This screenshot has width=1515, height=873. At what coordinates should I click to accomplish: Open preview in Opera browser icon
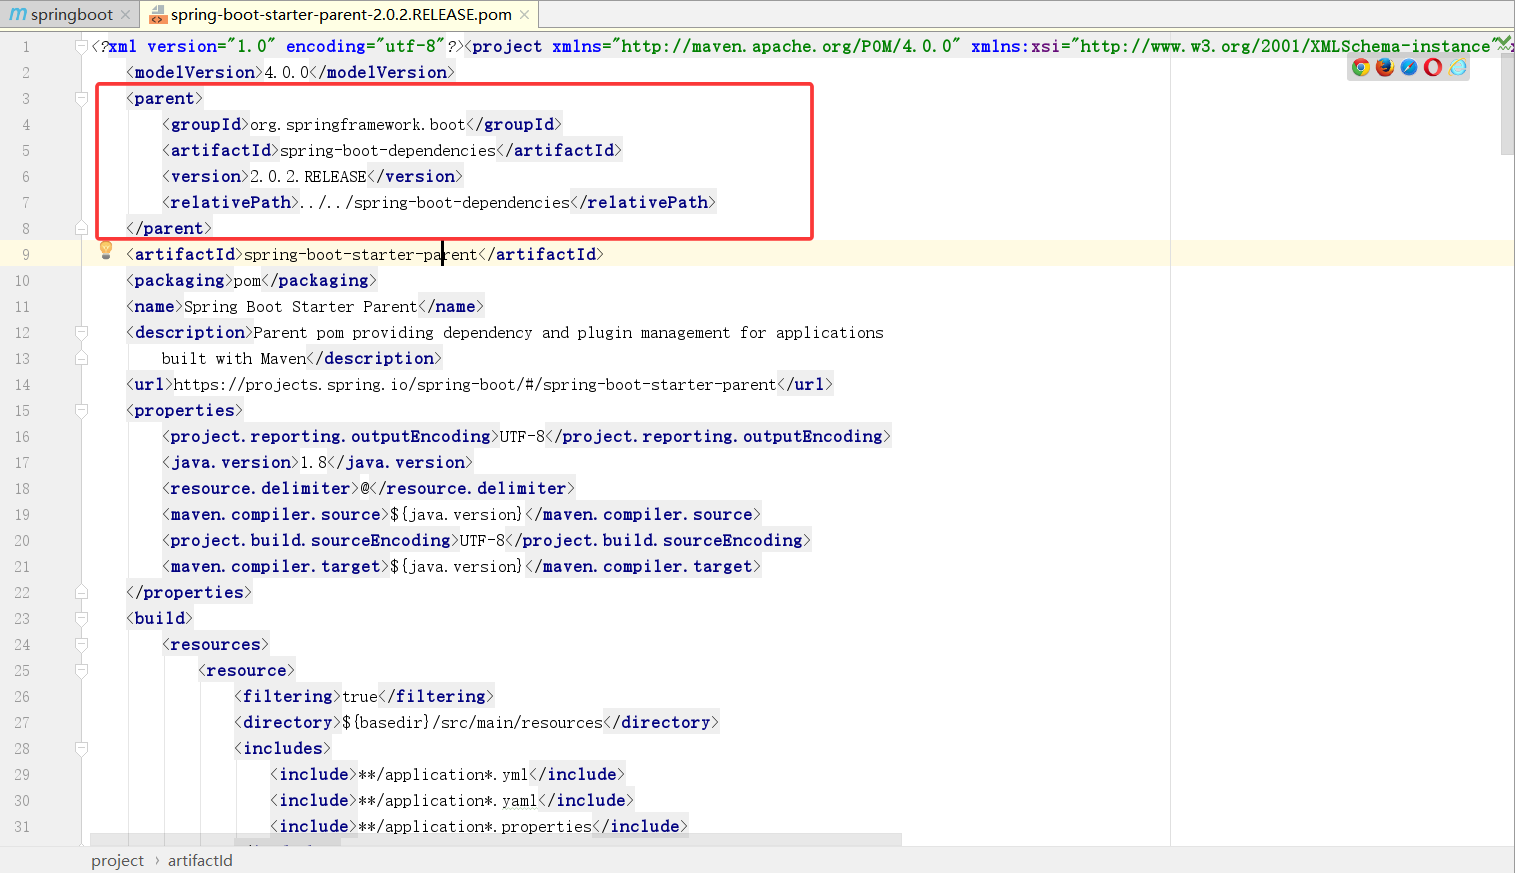coord(1433,67)
